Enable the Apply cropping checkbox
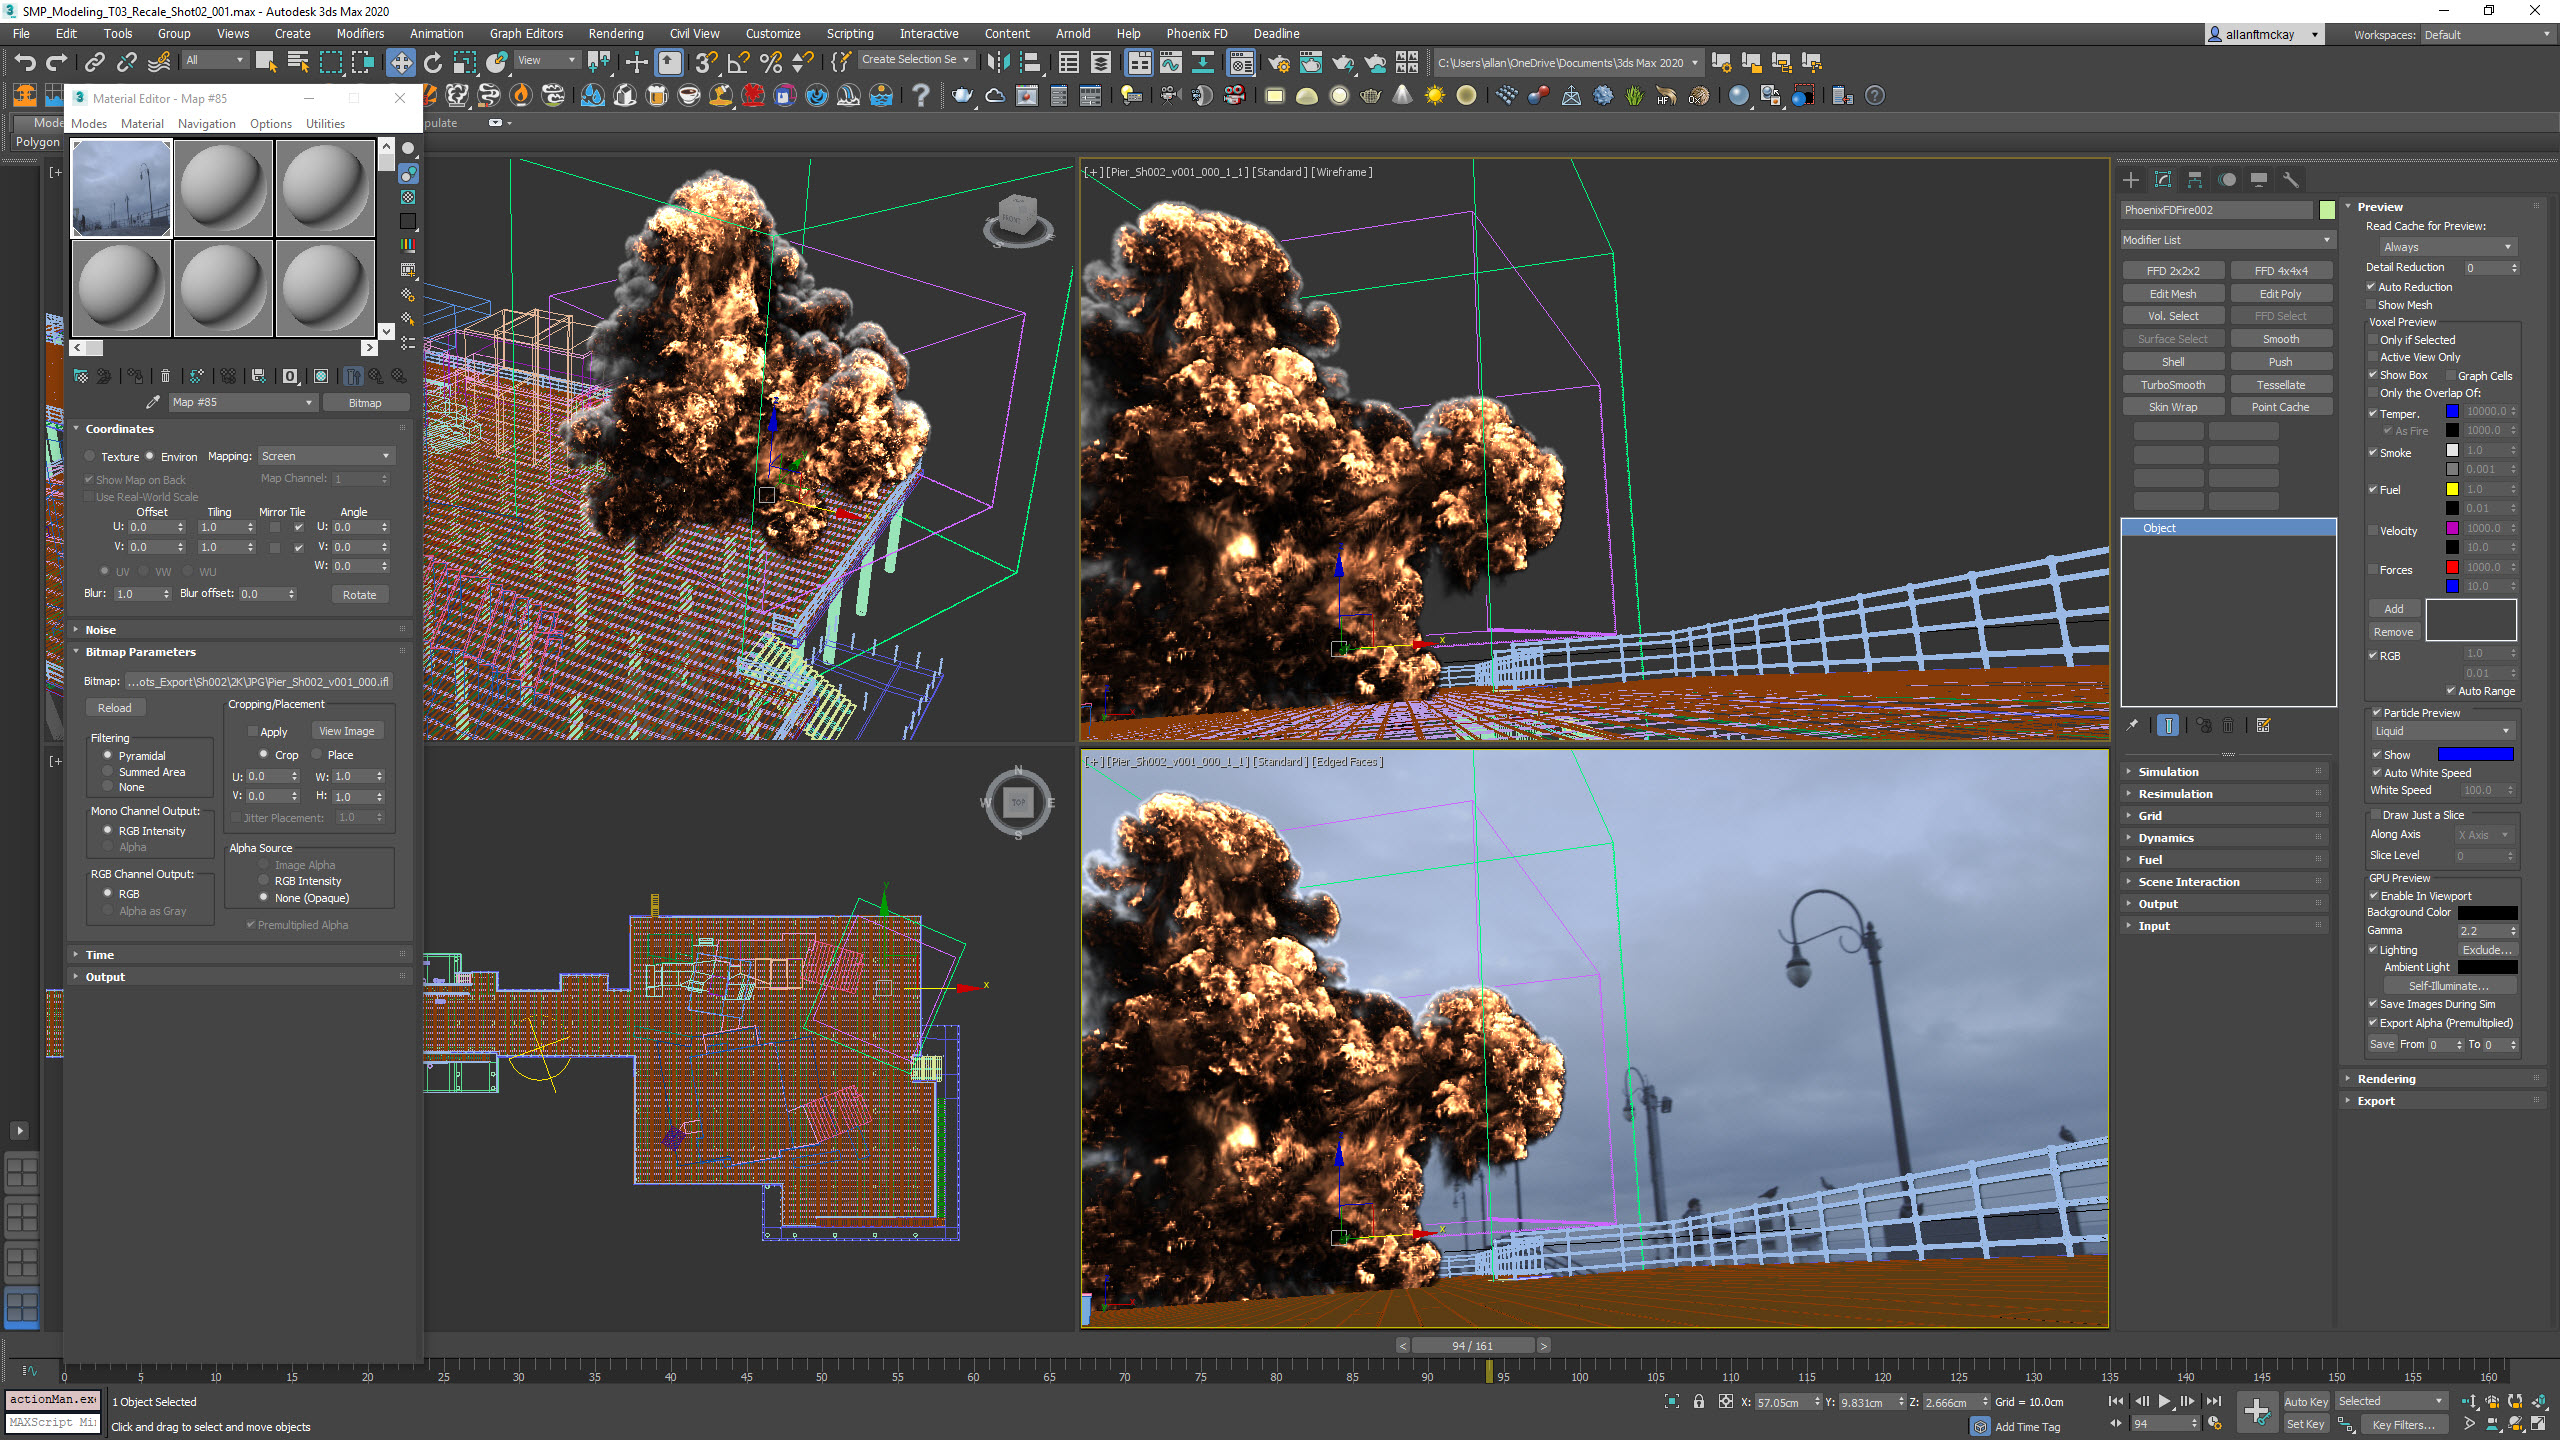The height and width of the screenshot is (1440, 2560). (x=253, y=732)
